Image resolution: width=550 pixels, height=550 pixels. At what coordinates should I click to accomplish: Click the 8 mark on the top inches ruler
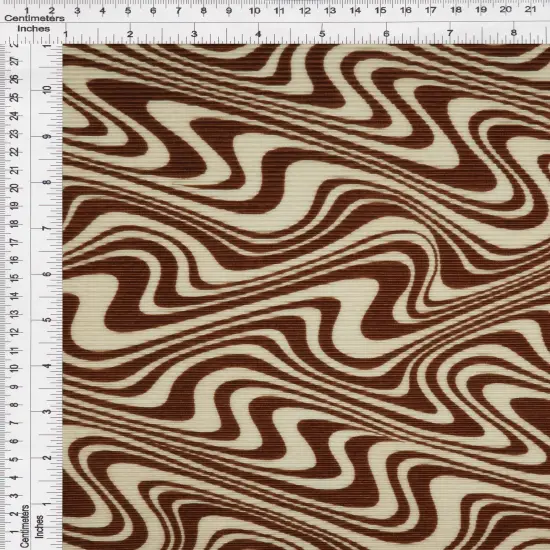point(514,33)
